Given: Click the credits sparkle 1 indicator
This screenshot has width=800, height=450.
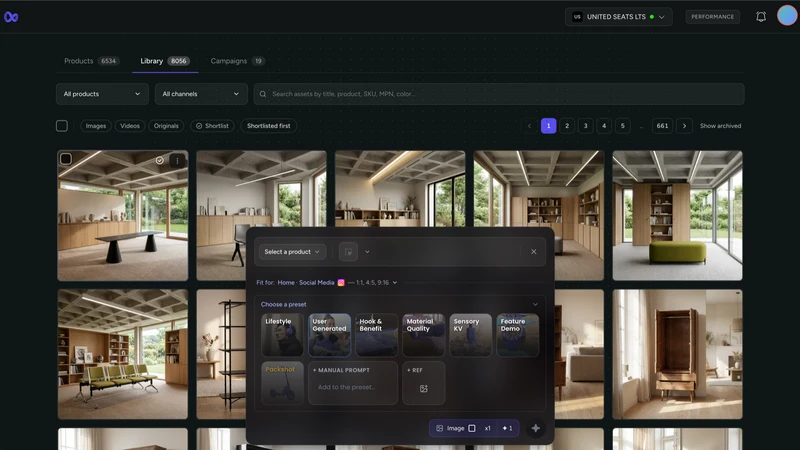Looking at the screenshot, I should click(x=507, y=428).
